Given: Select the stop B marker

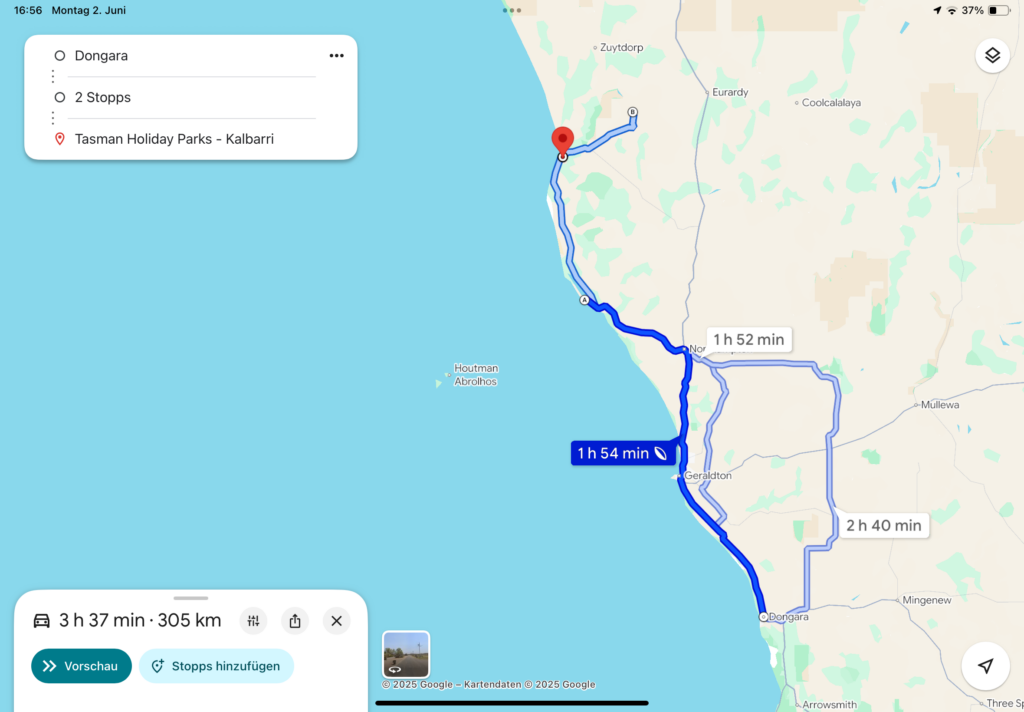Looking at the screenshot, I should click(632, 112).
